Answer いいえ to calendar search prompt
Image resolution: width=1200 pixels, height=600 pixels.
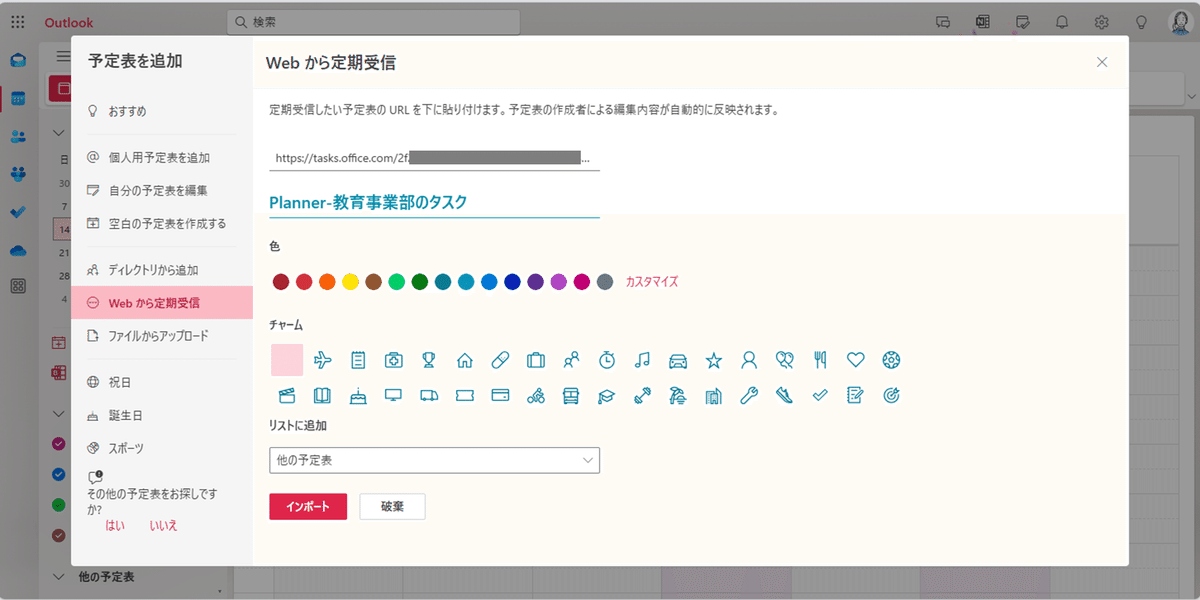pyautogui.click(x=163, y=525)
